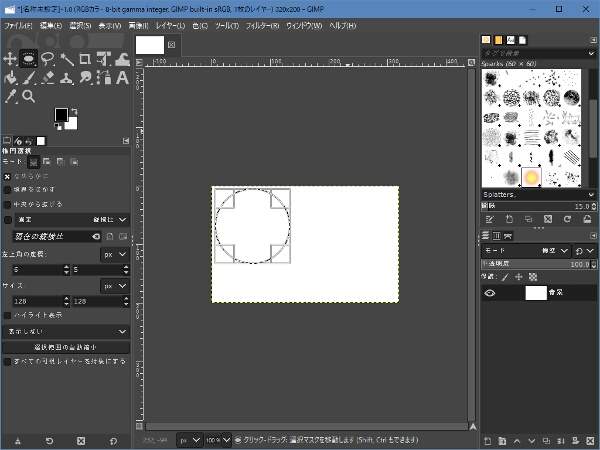Toggle visibility eye of the layer
This screenshot has width=600, height=450.
coord(490,293)
